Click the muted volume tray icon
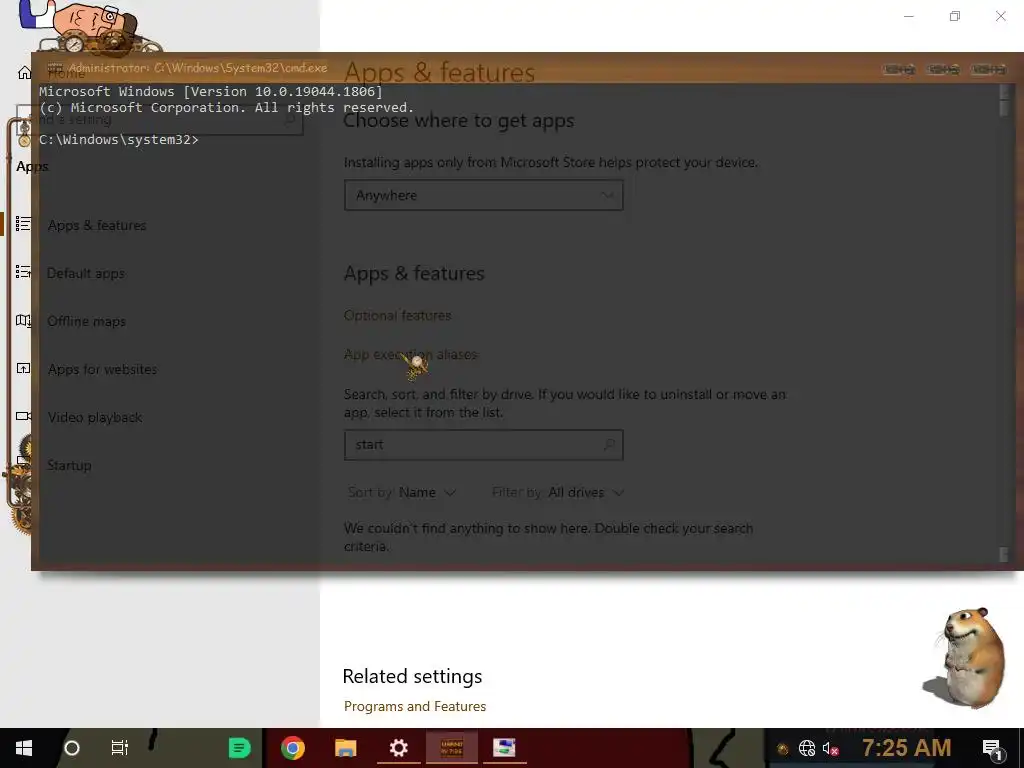Screen dimensions: 1024x768 coord(830,748)
